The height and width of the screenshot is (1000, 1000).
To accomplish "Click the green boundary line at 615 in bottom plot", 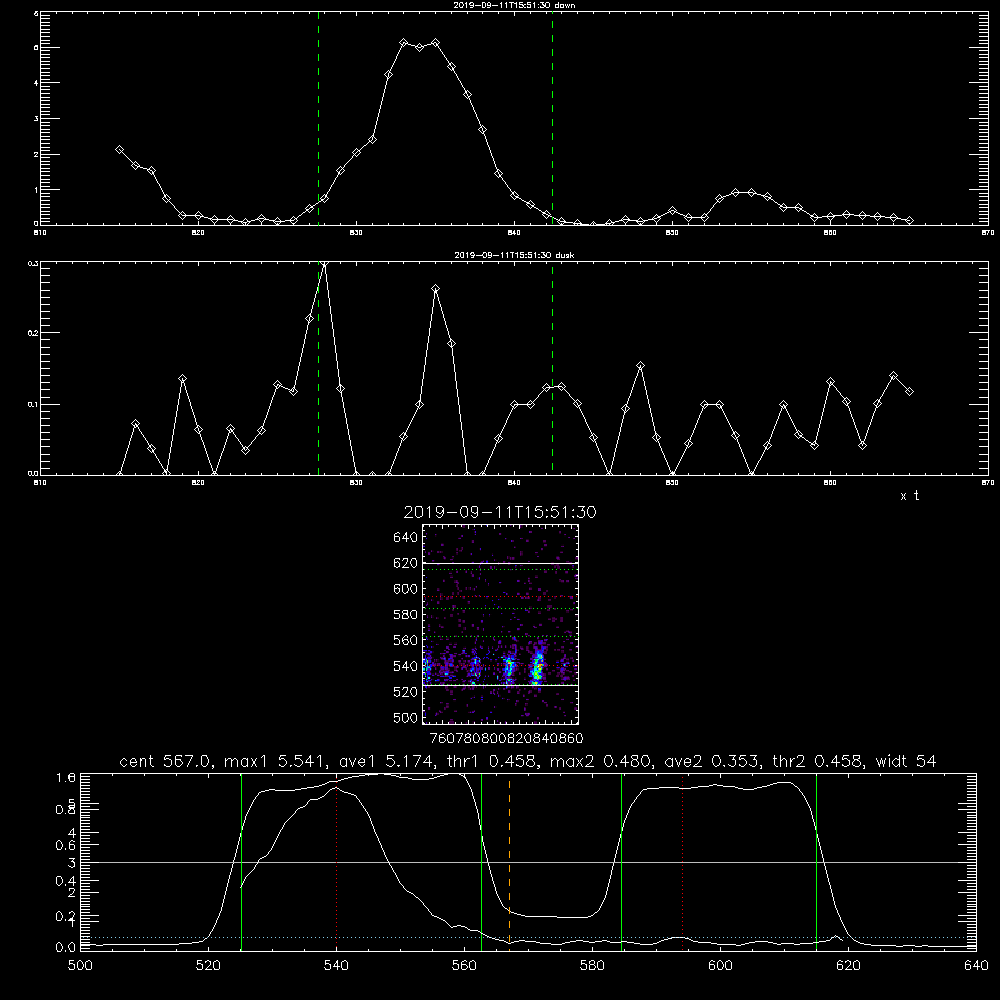I will pos(816,861).
